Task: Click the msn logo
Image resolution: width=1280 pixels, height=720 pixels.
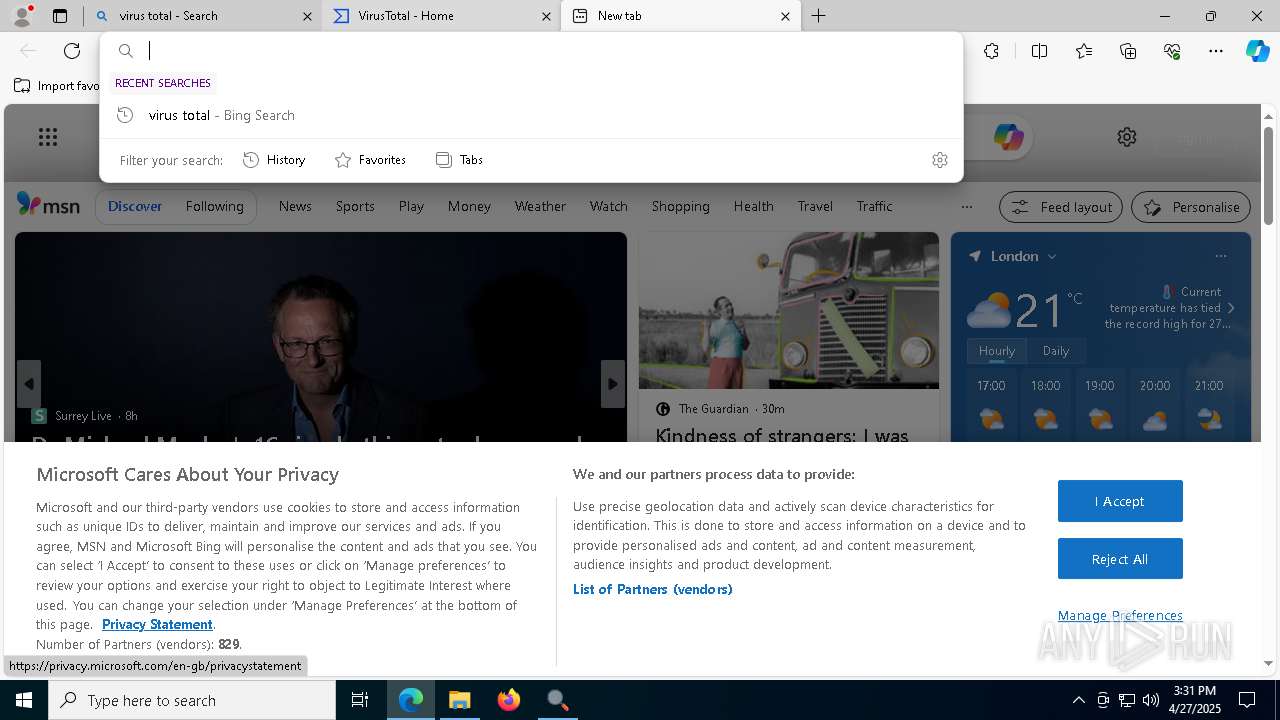Action: (x=48, y=205)
